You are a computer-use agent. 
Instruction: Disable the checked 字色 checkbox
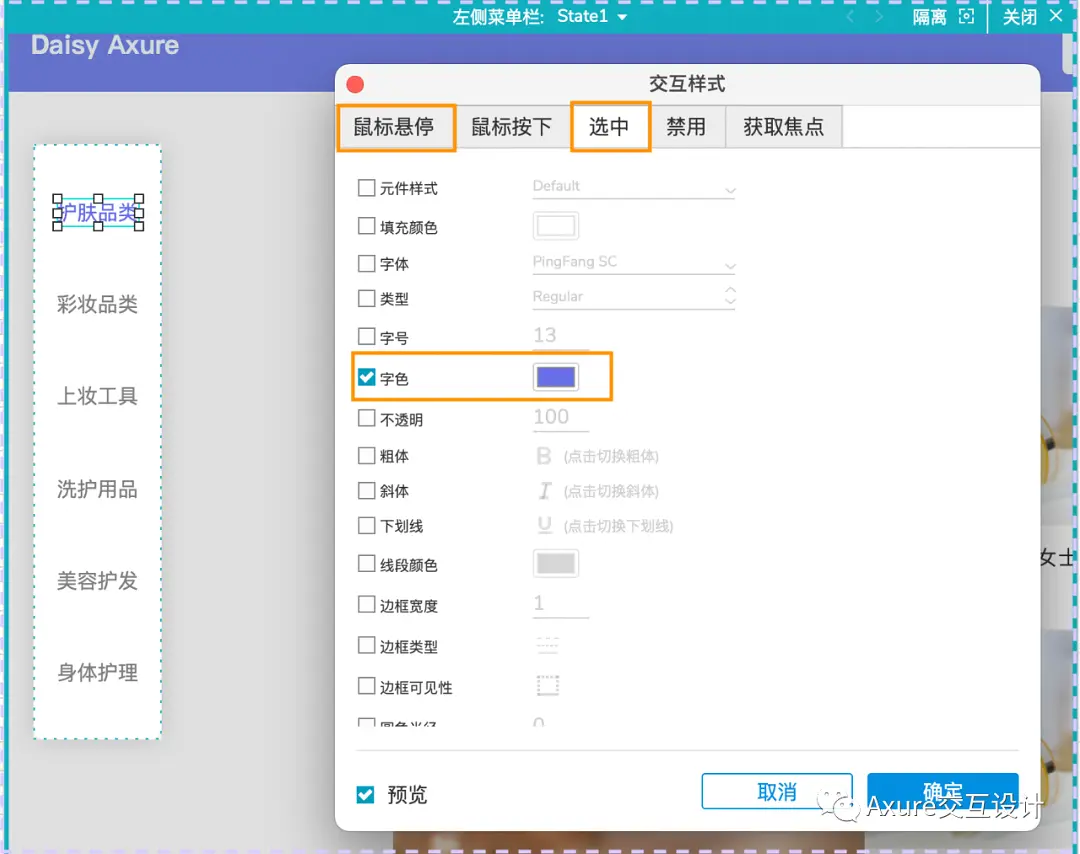tap(366, 376)
